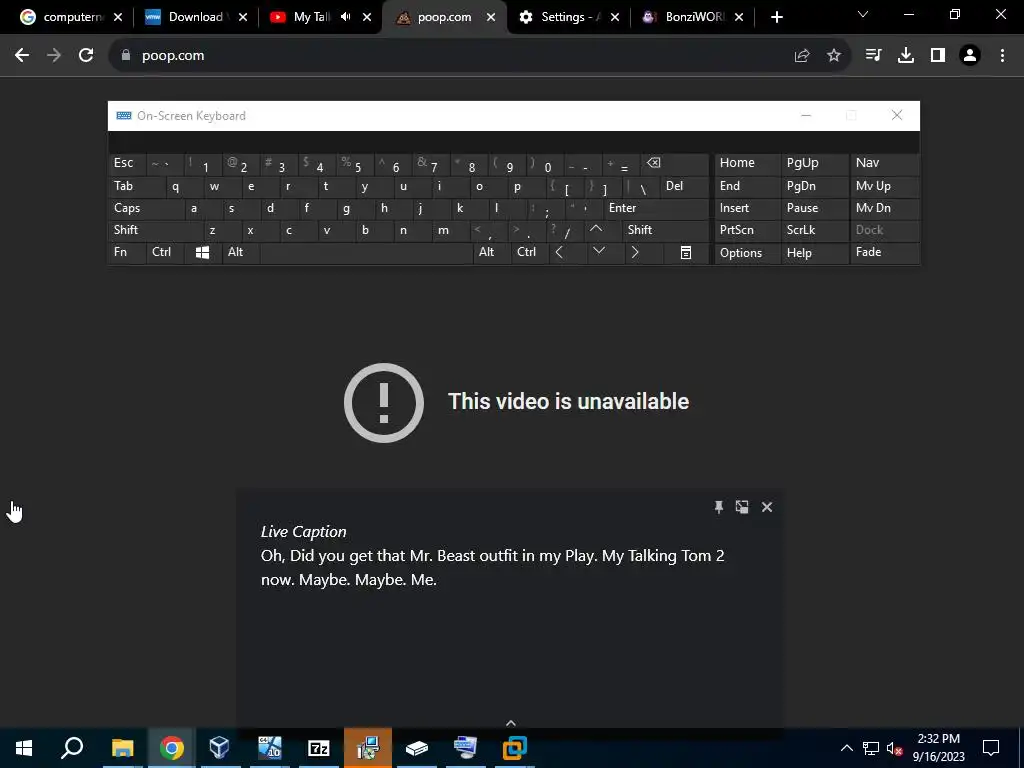
Task: Click the Home key on On-Screen Keyboard
Action: (x=747, y=164)
